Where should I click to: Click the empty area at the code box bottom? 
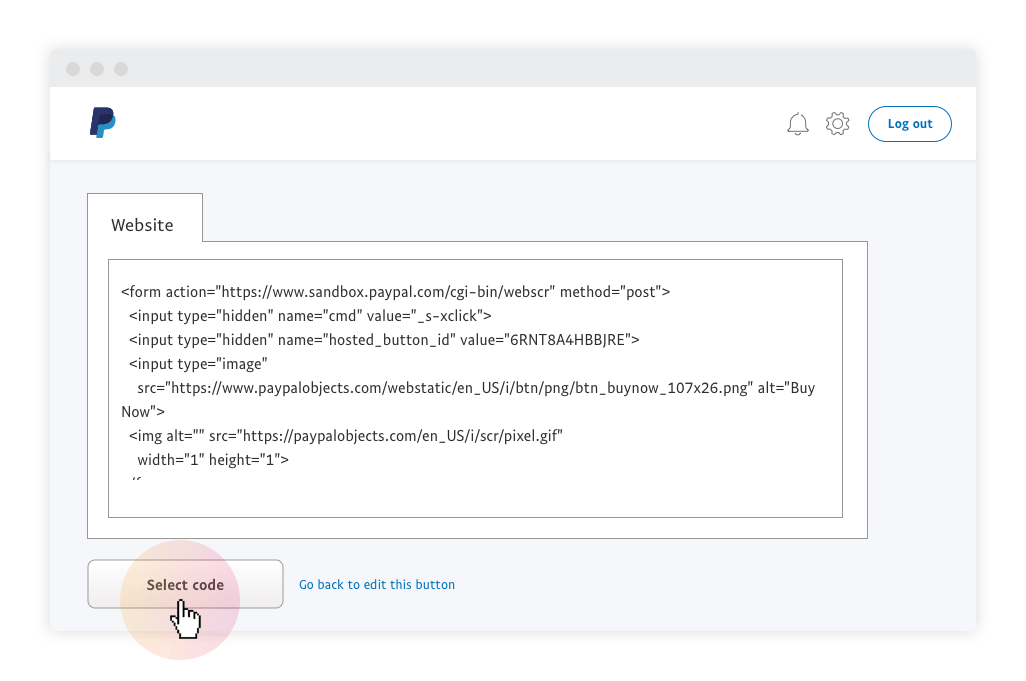475,498
